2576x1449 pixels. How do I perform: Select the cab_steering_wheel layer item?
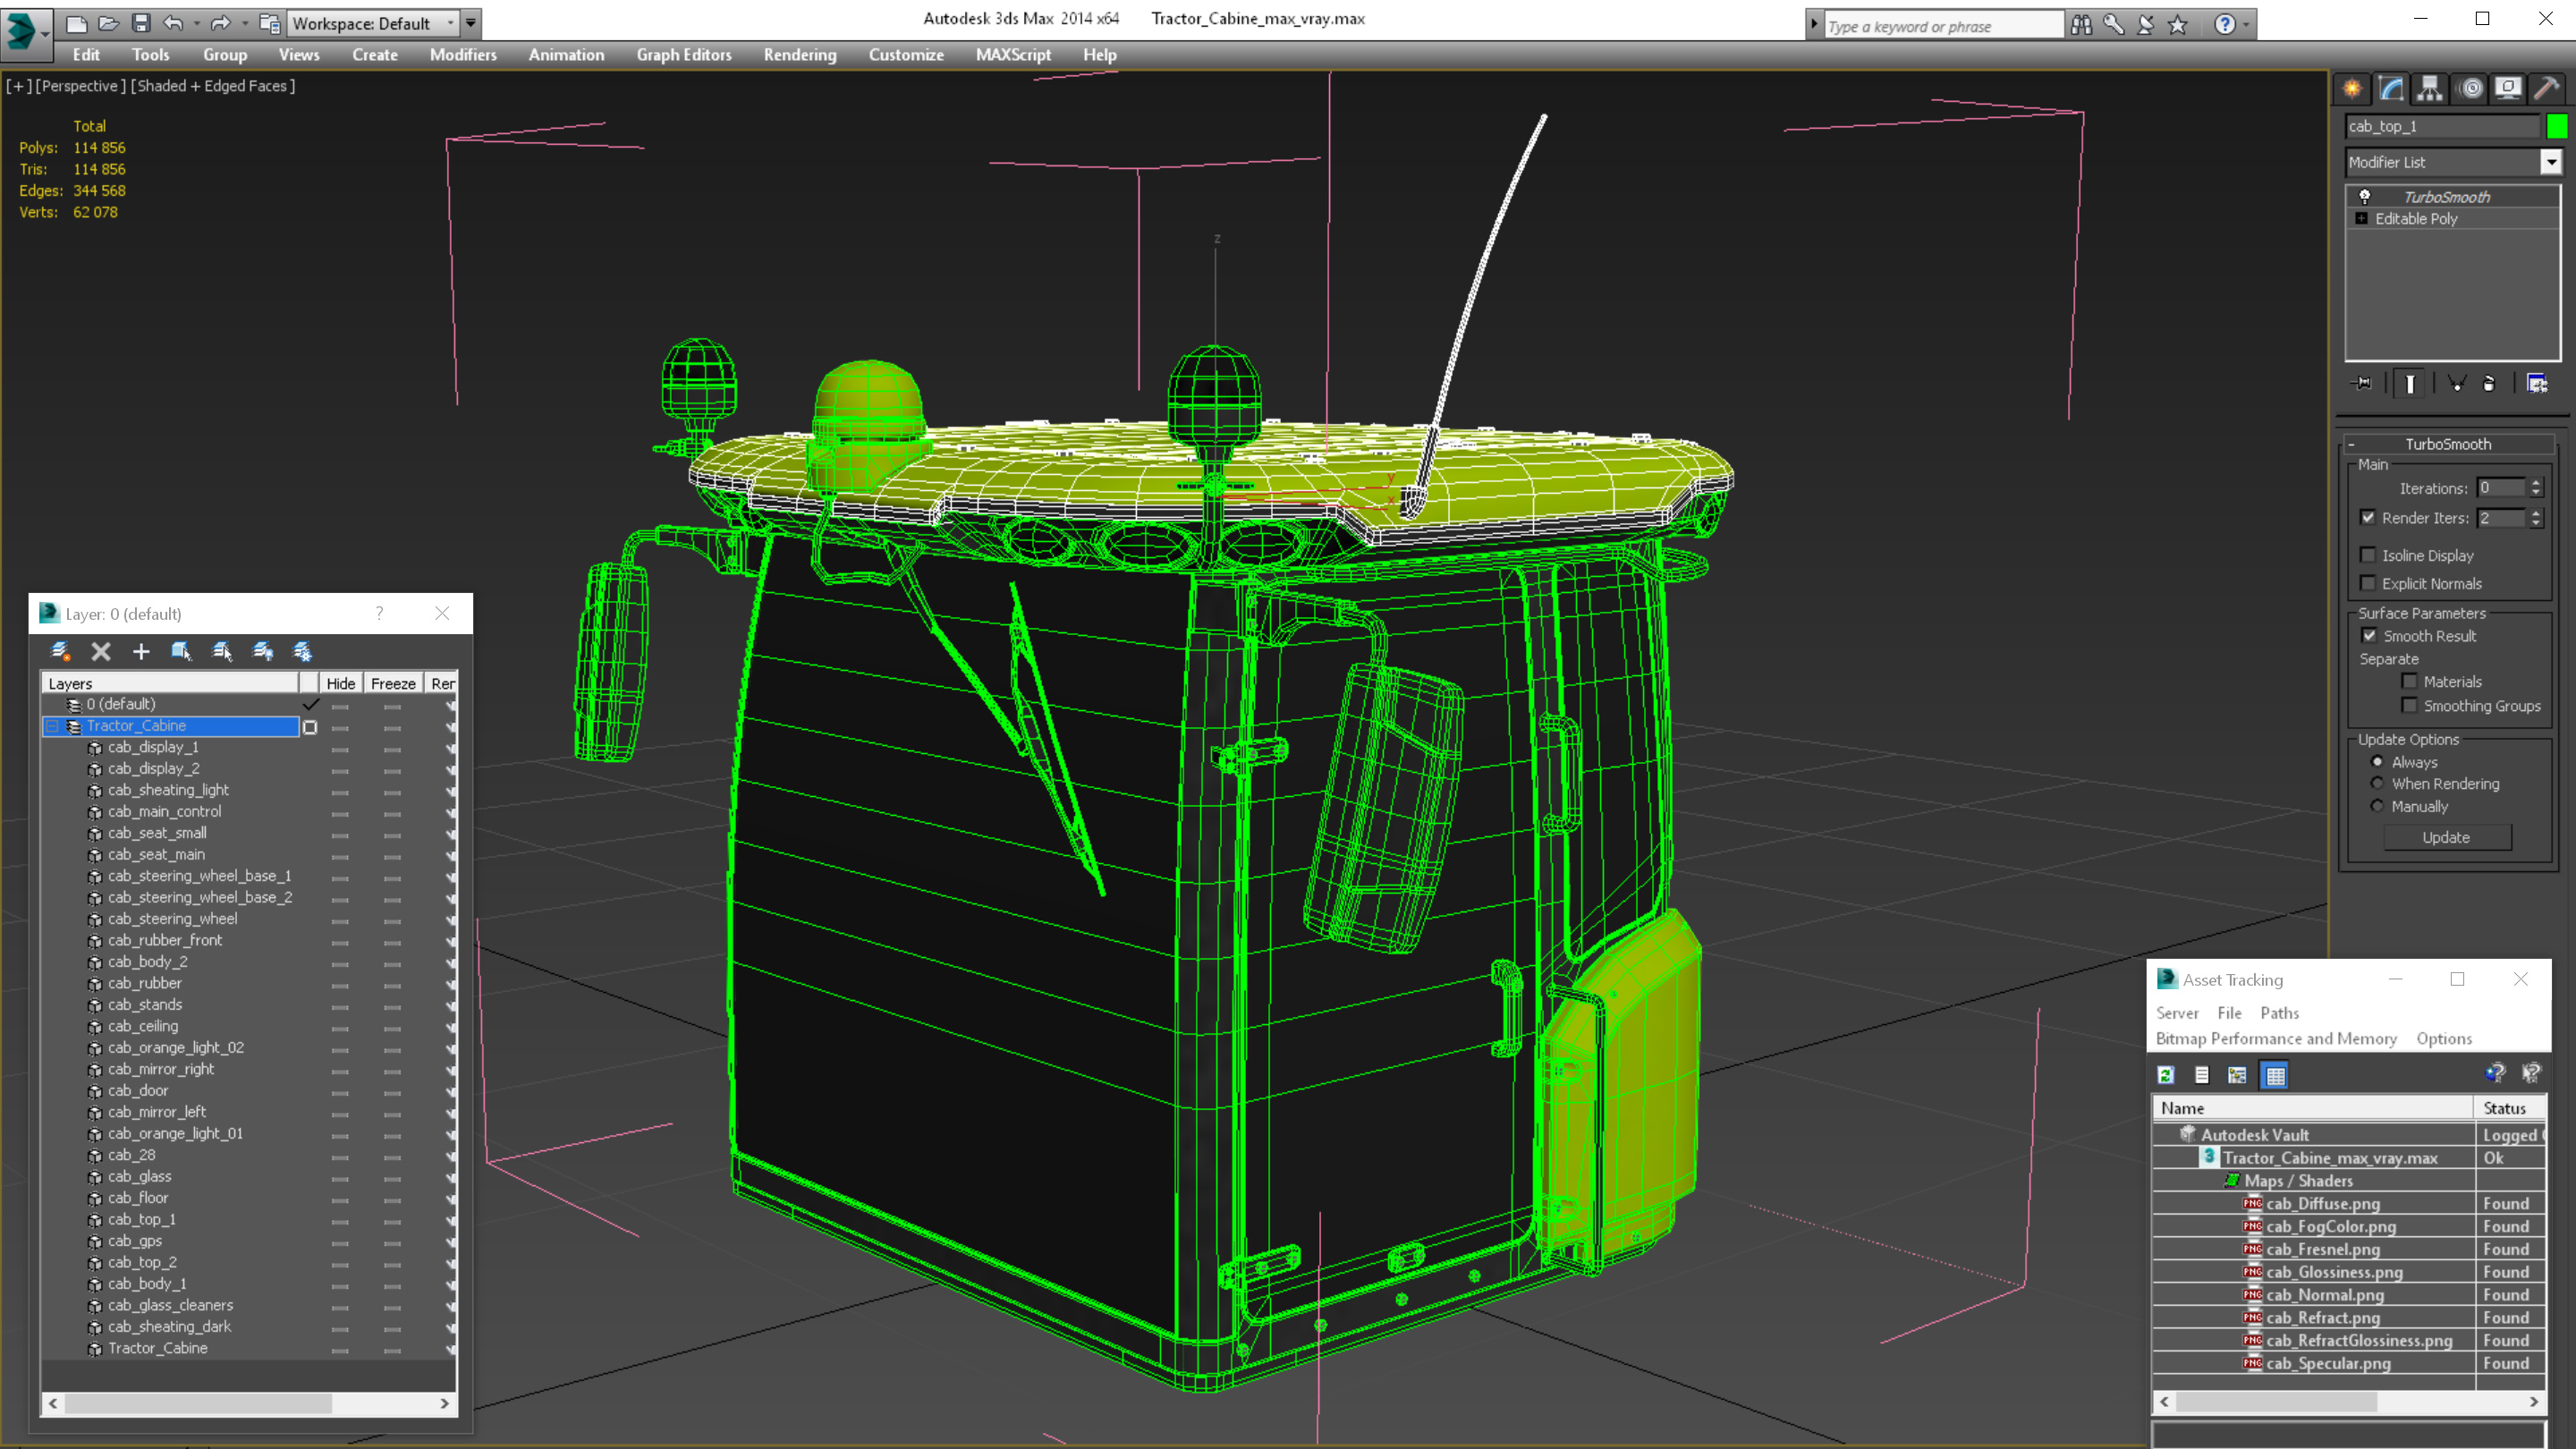point(172,919)
